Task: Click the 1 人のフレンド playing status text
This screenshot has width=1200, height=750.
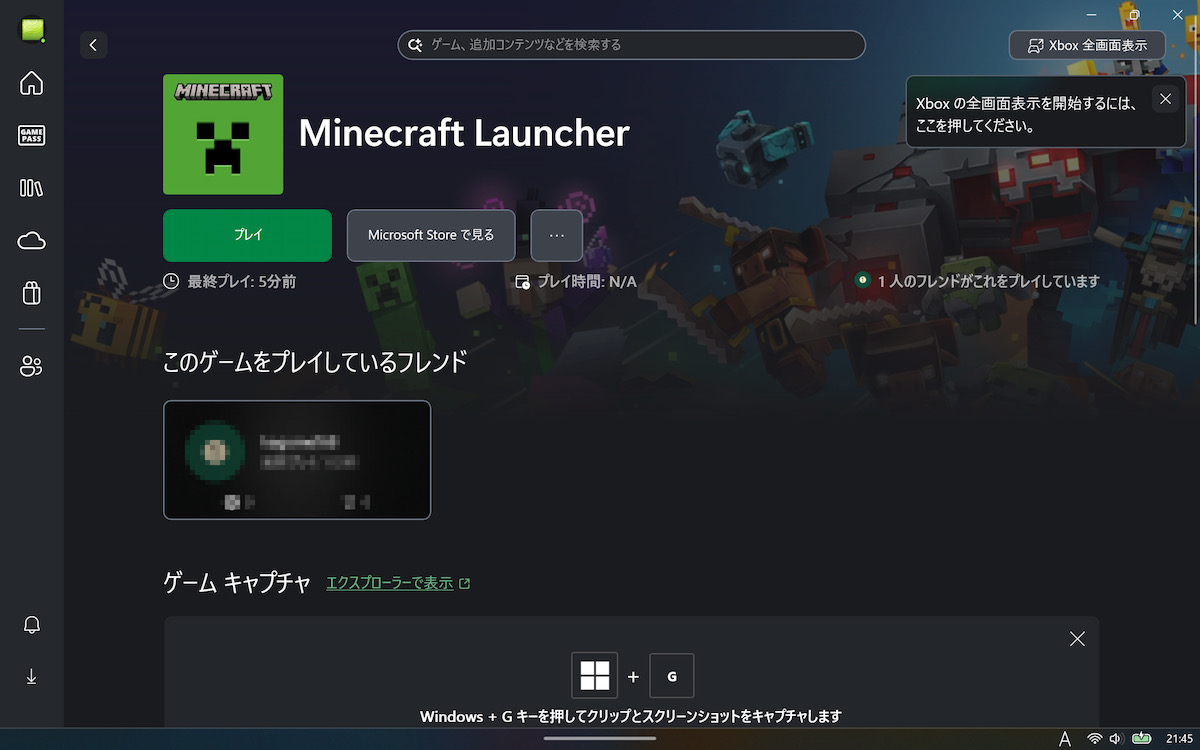Action: tap(988, 282)
